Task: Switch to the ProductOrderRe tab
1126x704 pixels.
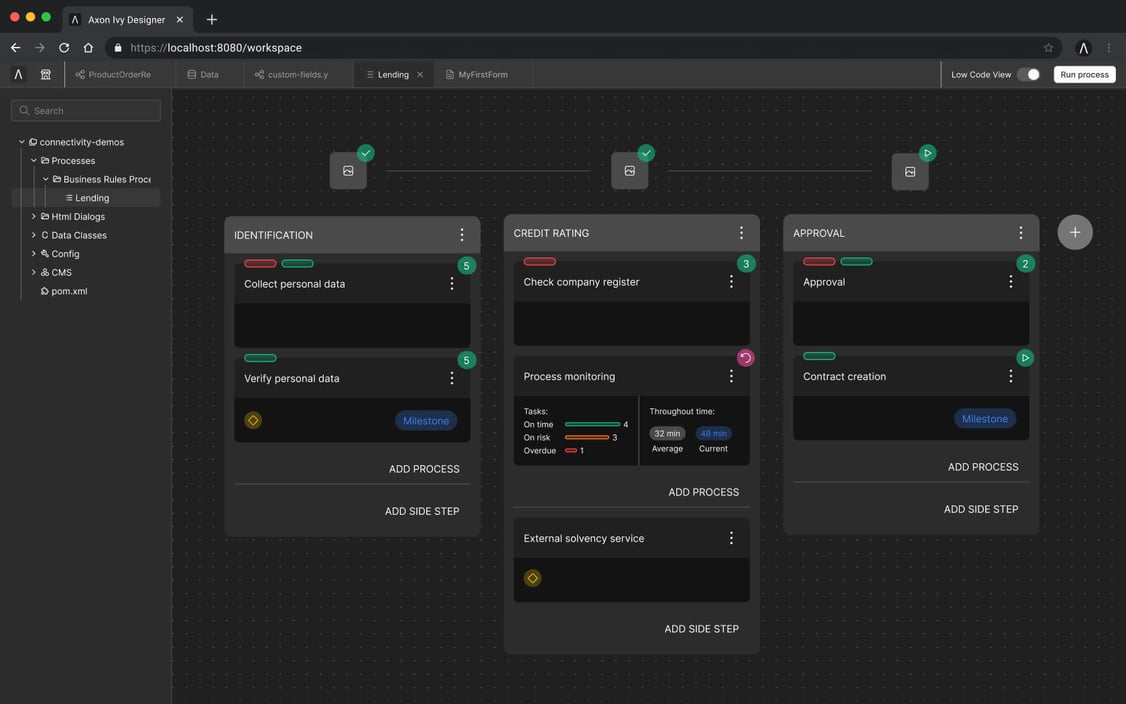Action: (x=119, y=75)
